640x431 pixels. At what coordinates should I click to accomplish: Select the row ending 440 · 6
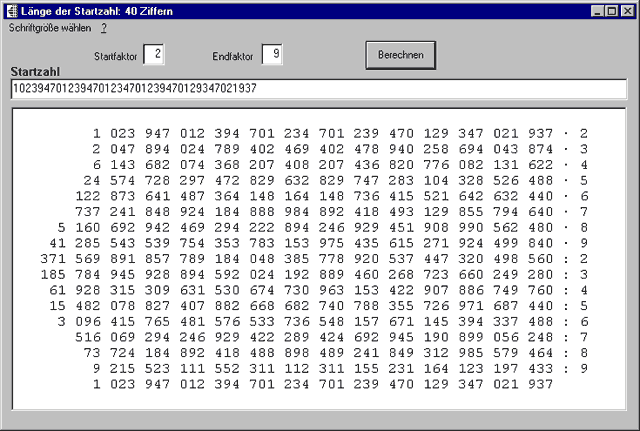pos(331,196)
